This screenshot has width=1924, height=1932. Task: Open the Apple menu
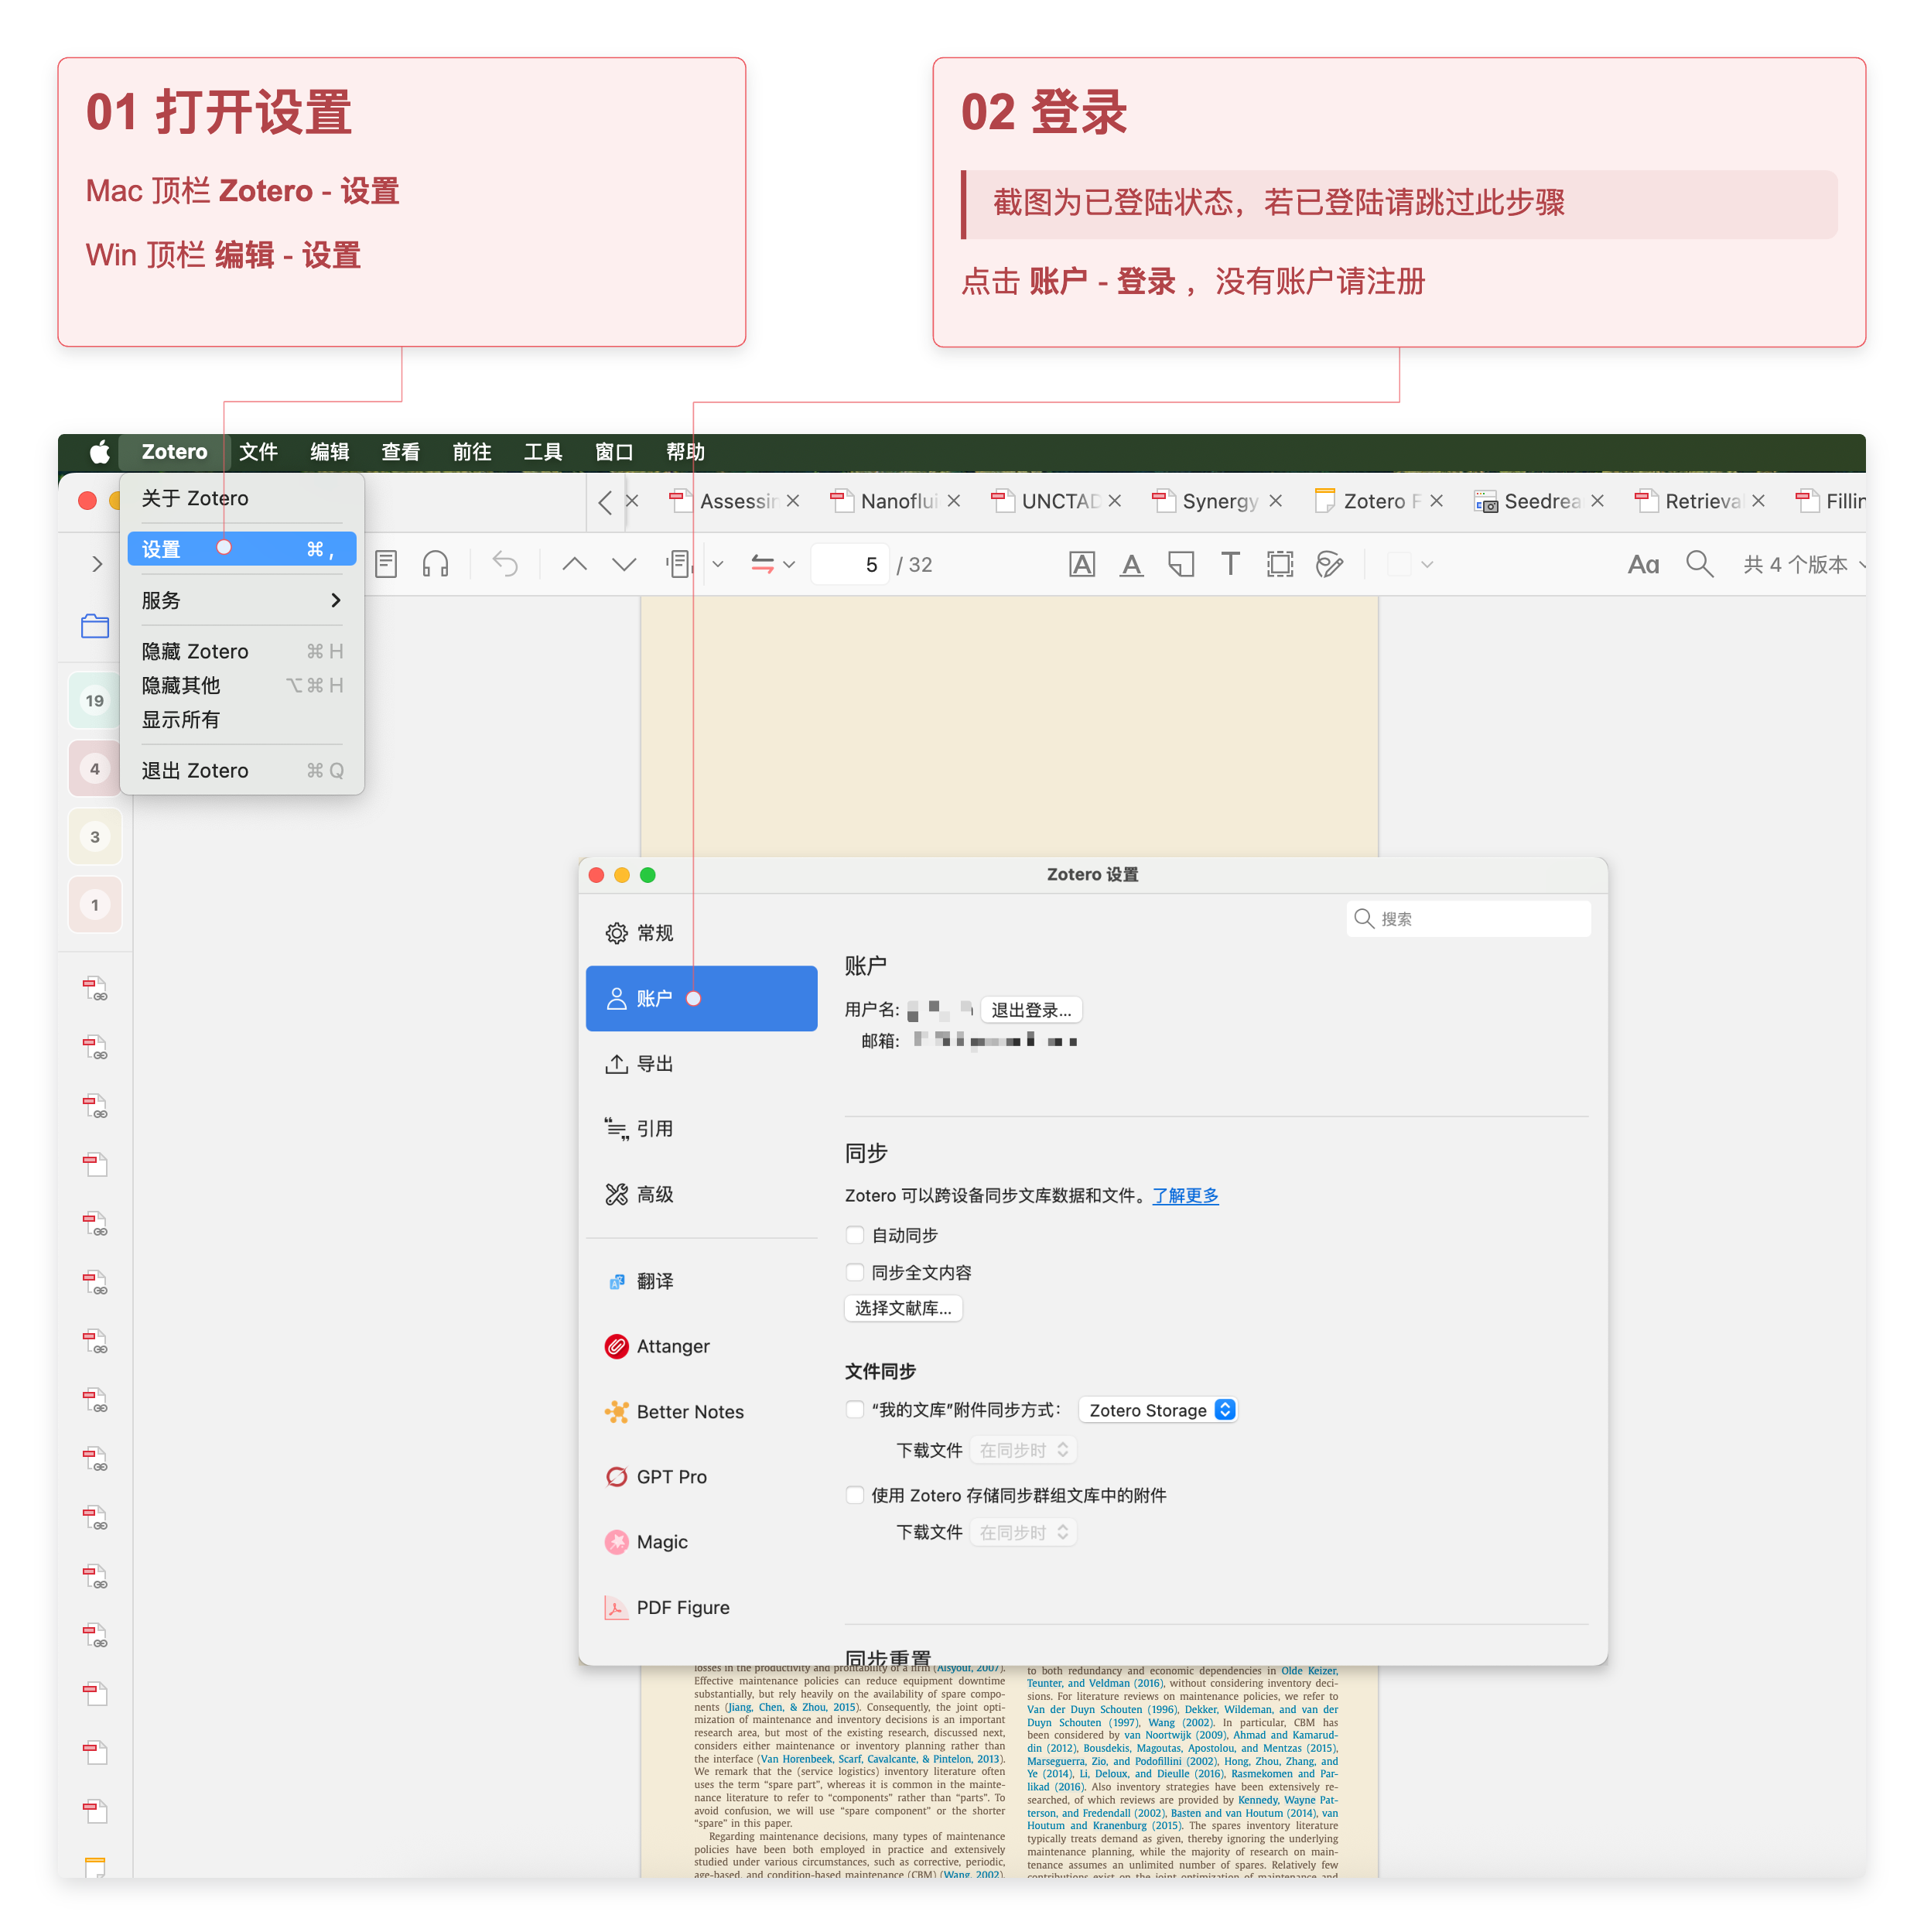tap(99, 452)
